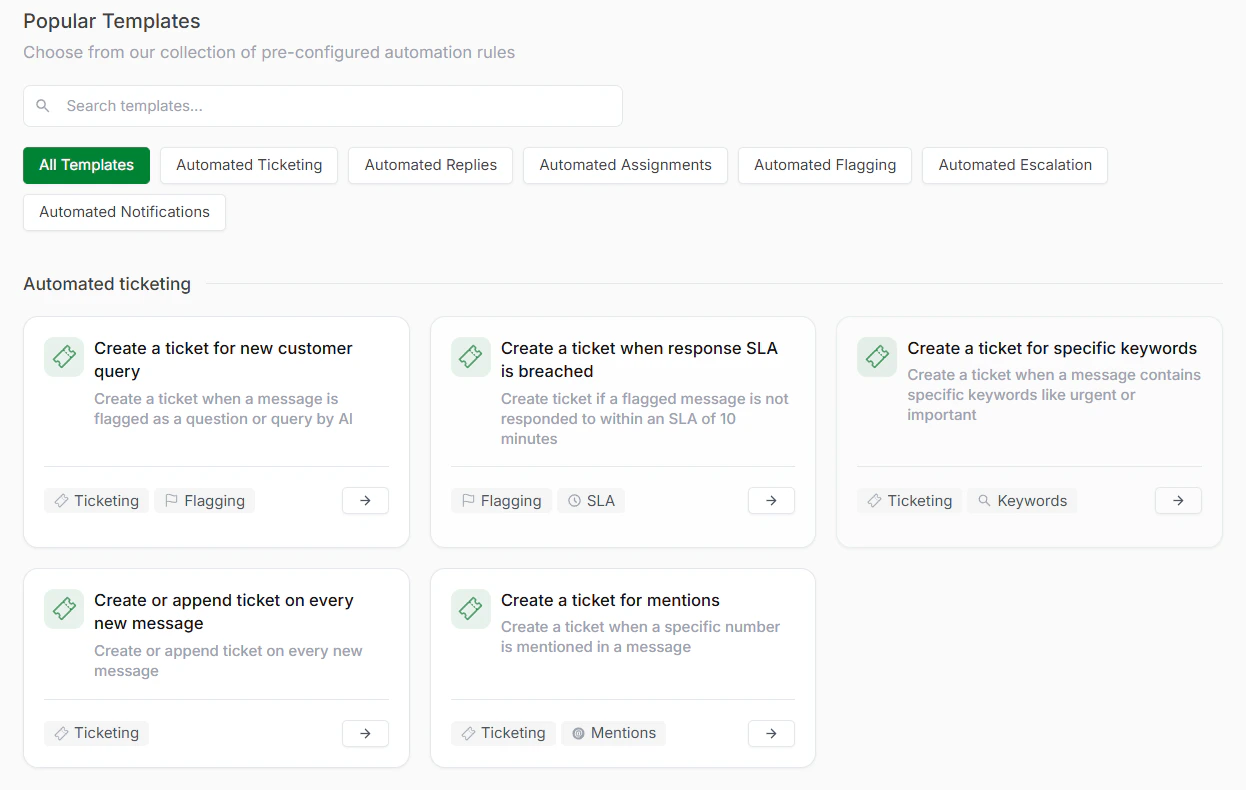Click the ticket icon for specific keywords template
This screenshot has width=1246, height=790.
[876, 357]
